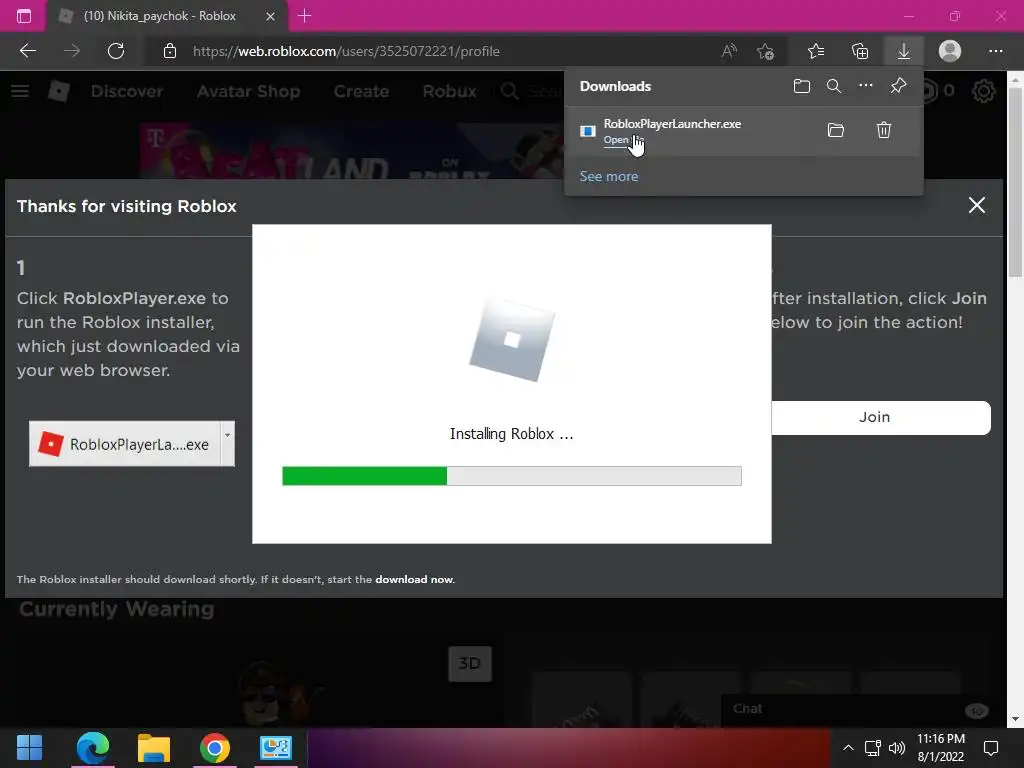The height and width of the screenshot is (768, 1024).
Task: Click the browser Back arrow
Action: [27, 51]
